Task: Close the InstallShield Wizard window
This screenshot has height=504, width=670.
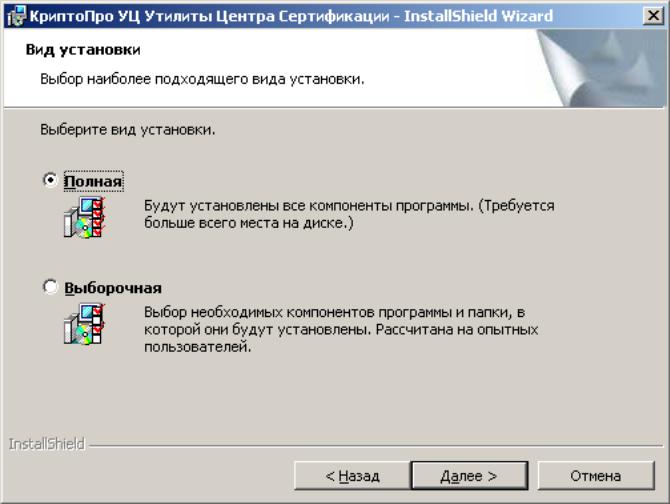Action: pyautogui.click(x=653, y=16)
